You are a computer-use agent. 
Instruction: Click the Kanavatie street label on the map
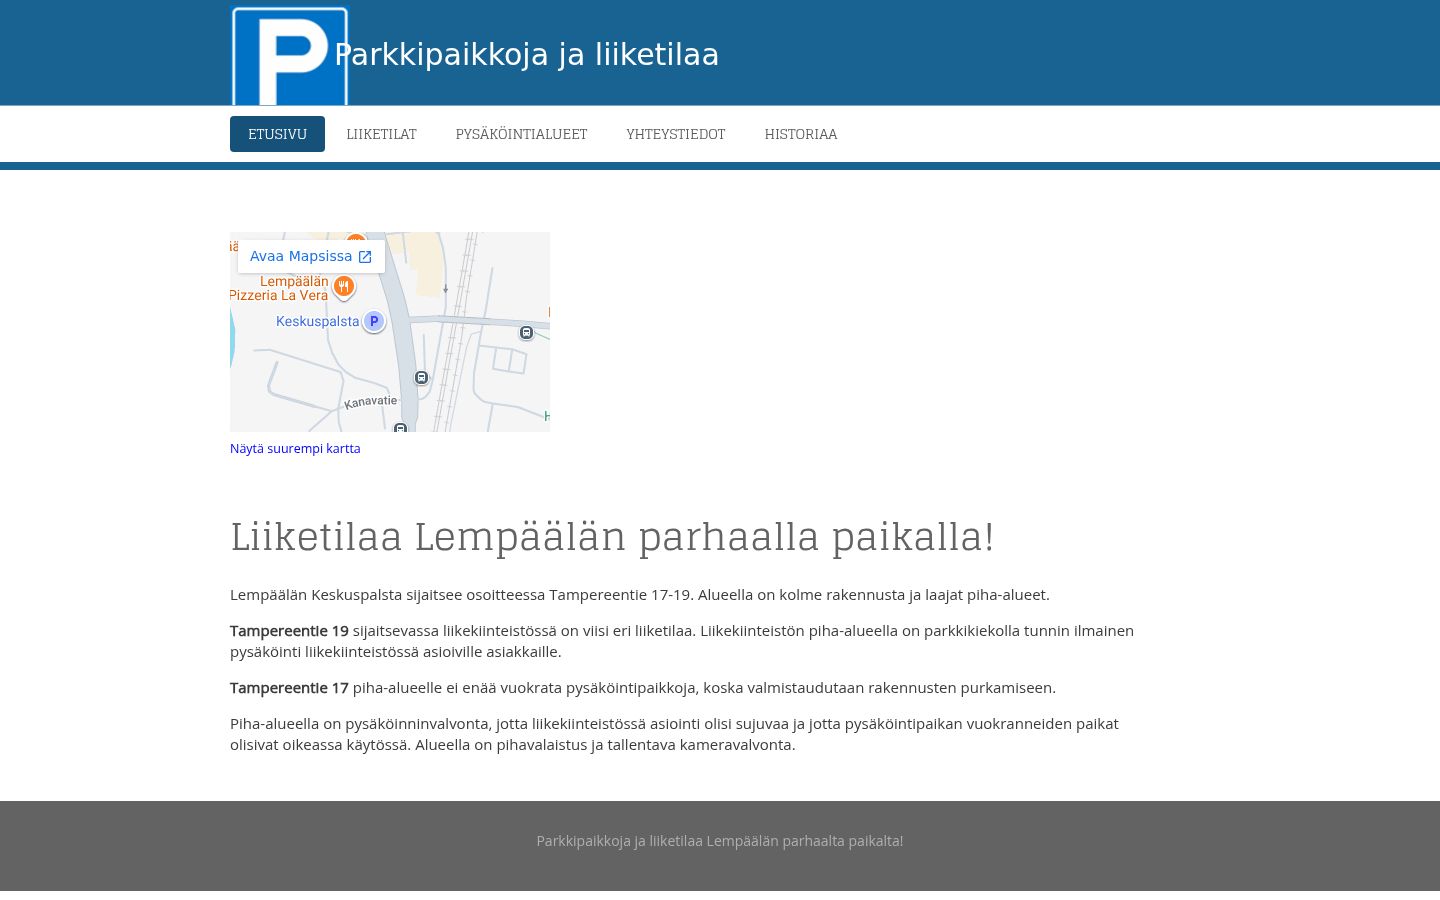tap(370, 402)
